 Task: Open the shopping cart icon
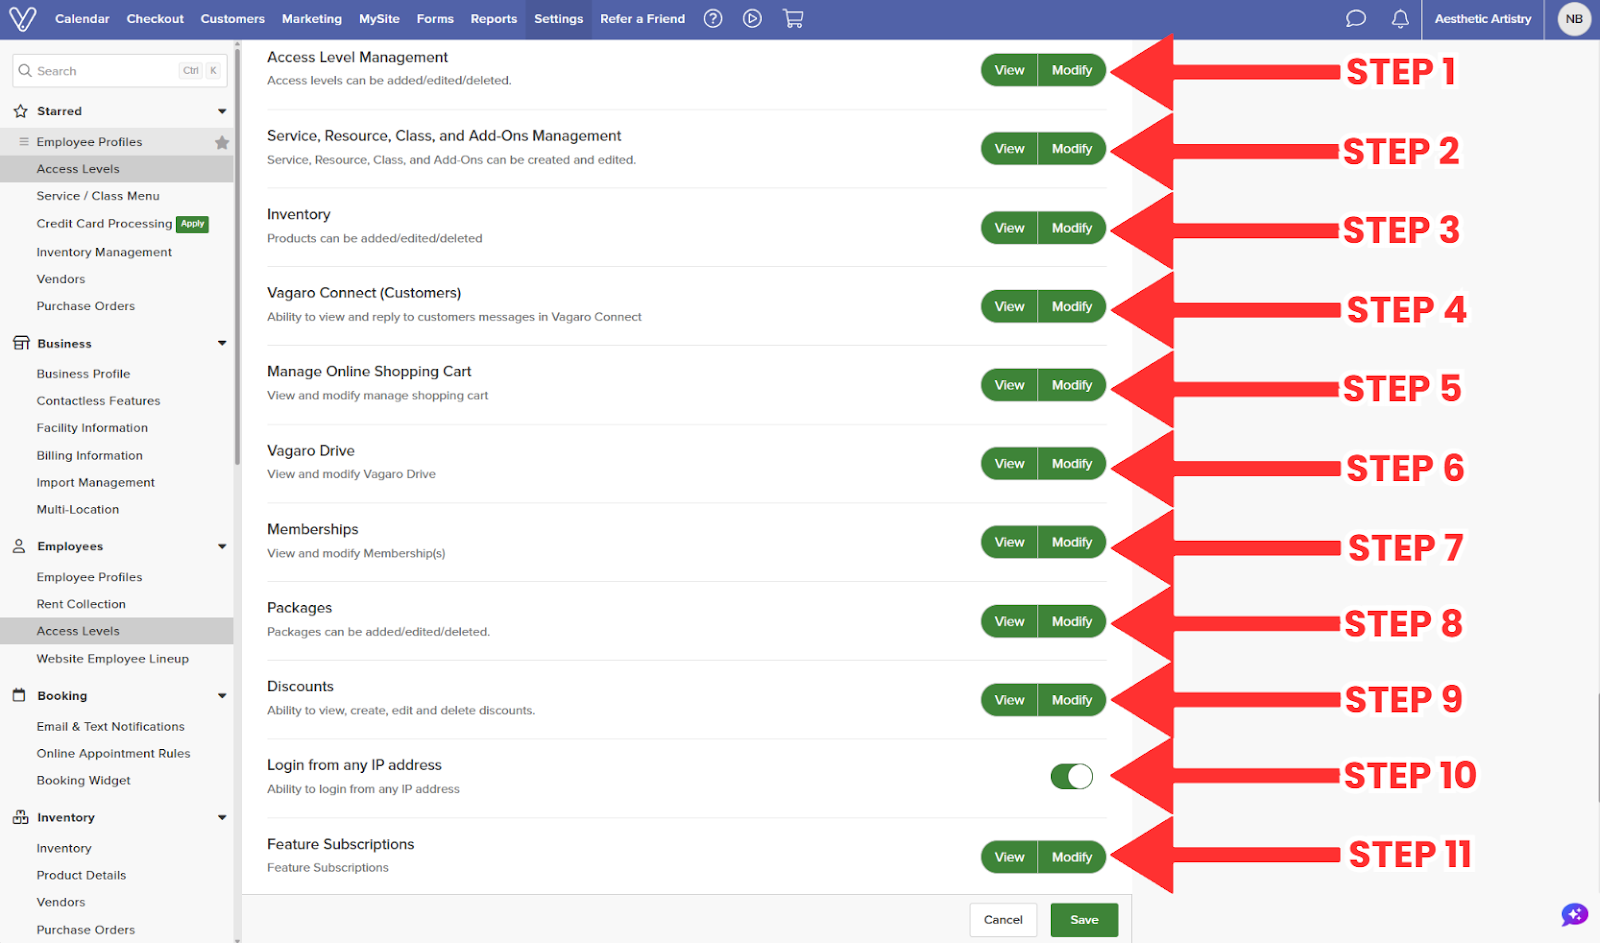point(793,18)
